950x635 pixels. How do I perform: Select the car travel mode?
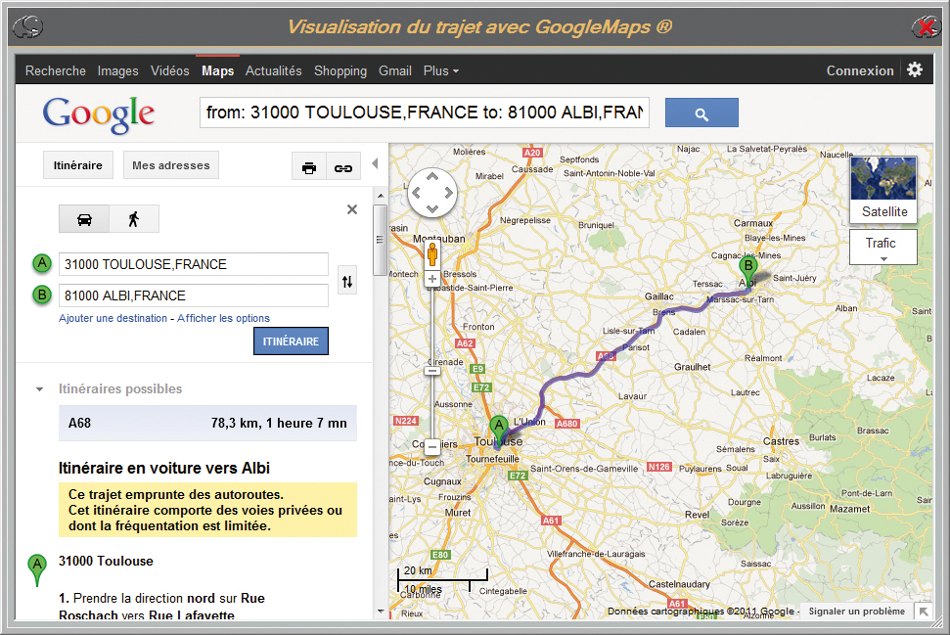[84, 219]
